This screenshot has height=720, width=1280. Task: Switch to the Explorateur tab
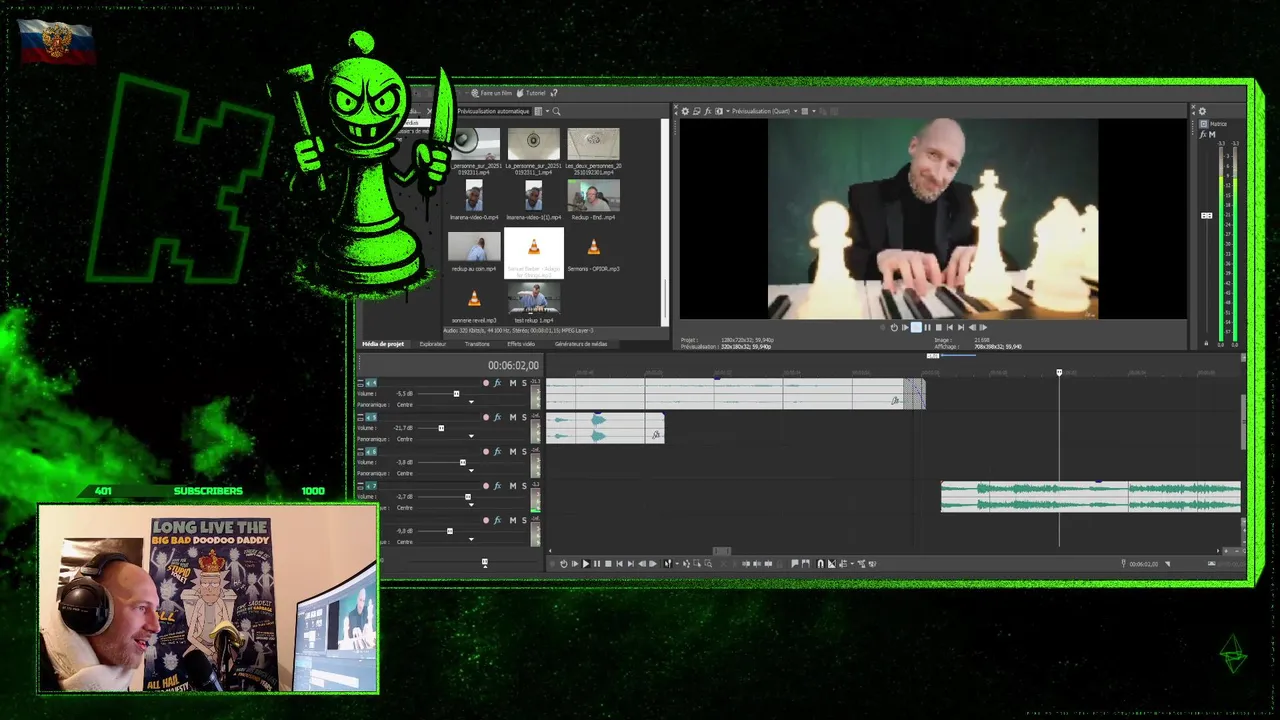pos(433,344)
